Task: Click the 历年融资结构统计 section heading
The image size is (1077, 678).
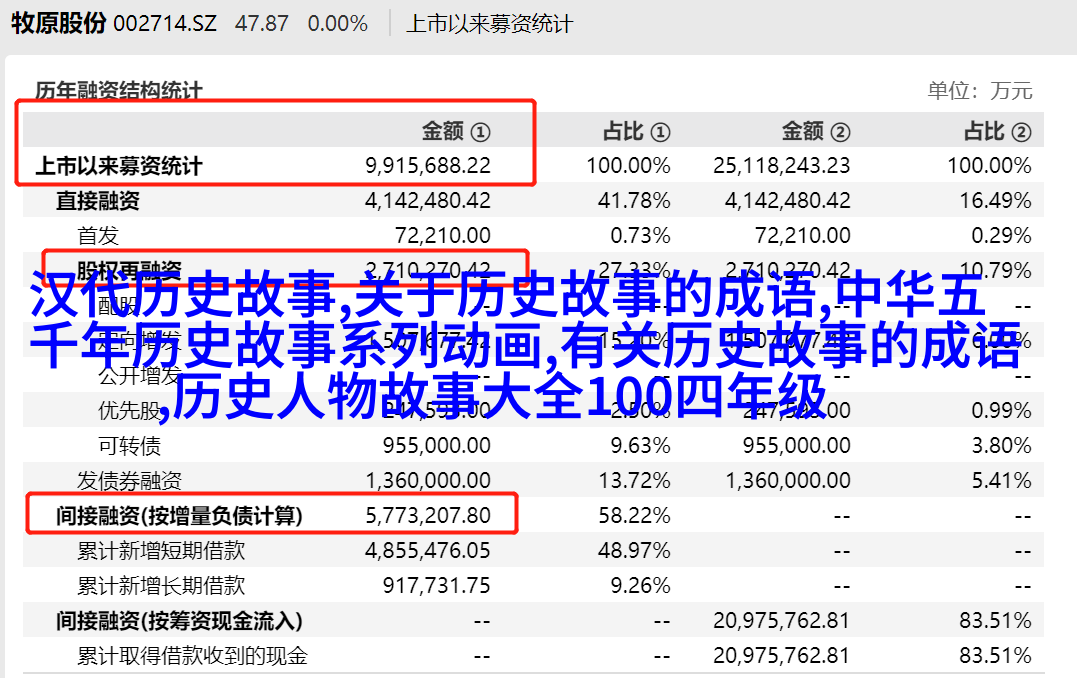Action: tap(119, 91)
